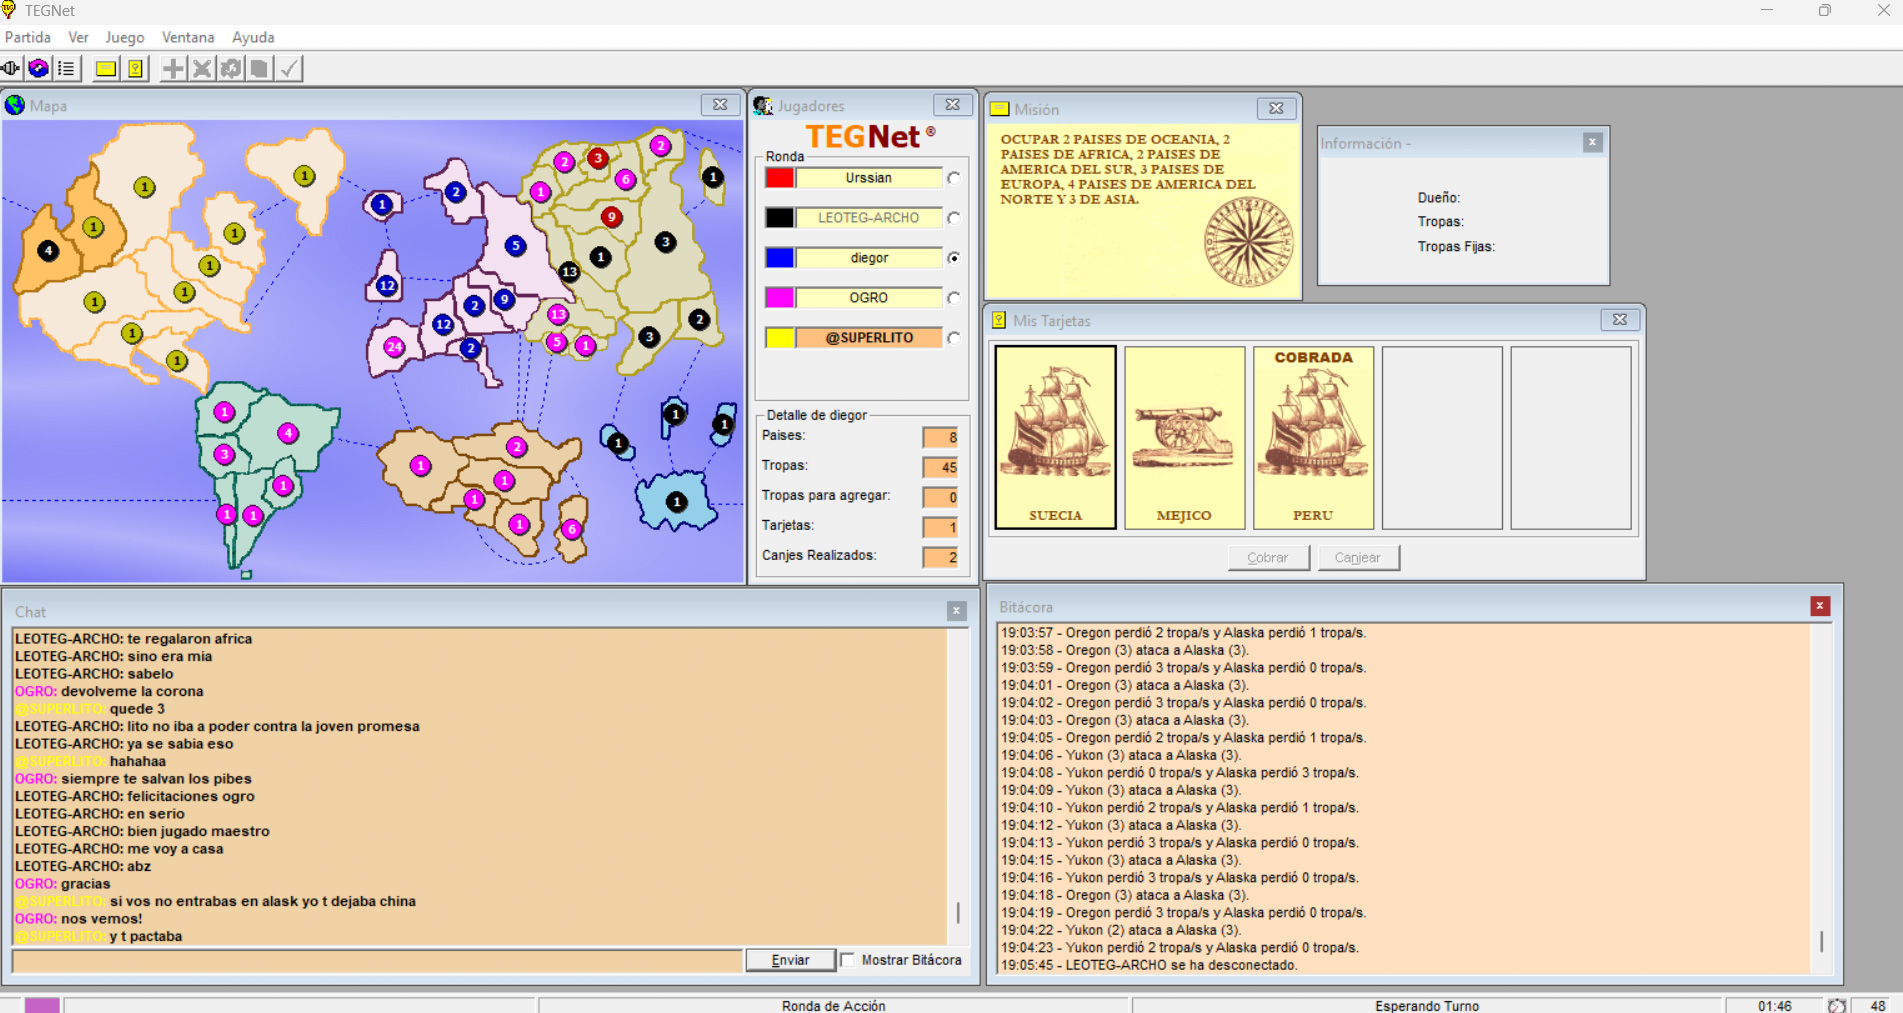Select the radio button beside OGRO
This screenshot has height=1013, width=1903.
954,298
